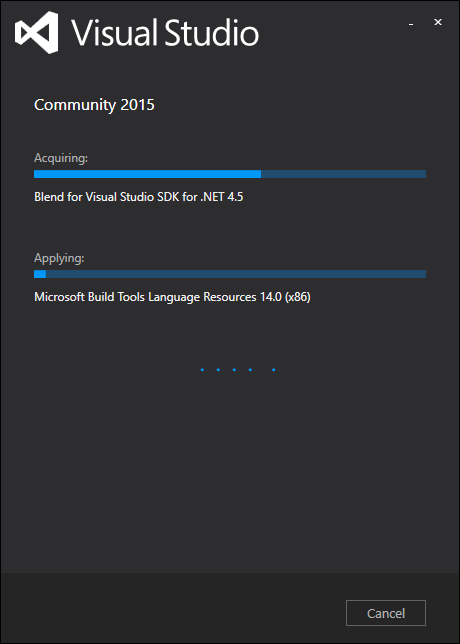460x644 pixels.
Task: Click the Visual Studio title text
Action: [165, 32]
